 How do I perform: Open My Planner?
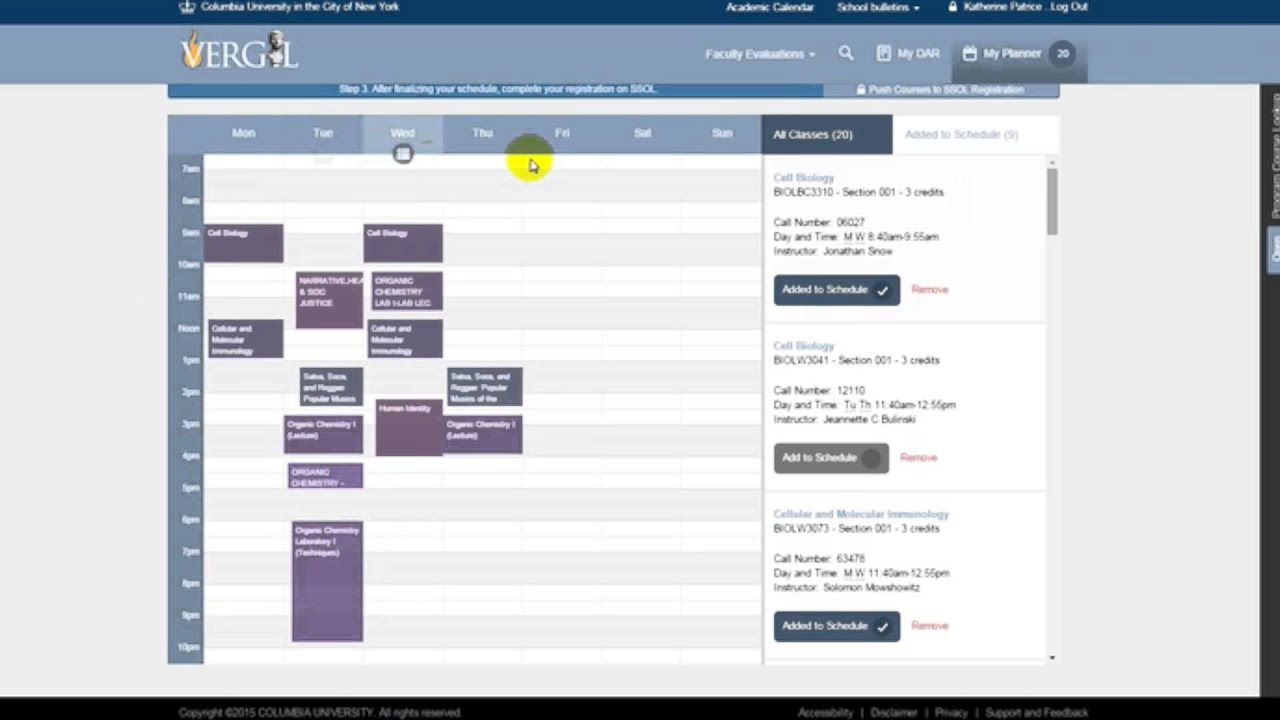click(x=1002, y=54)
